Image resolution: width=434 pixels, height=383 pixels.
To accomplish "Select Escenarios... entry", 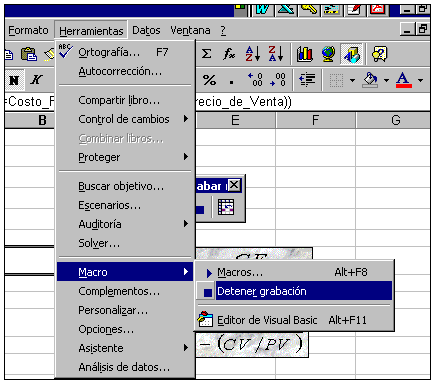I will (x=125, y=205).
